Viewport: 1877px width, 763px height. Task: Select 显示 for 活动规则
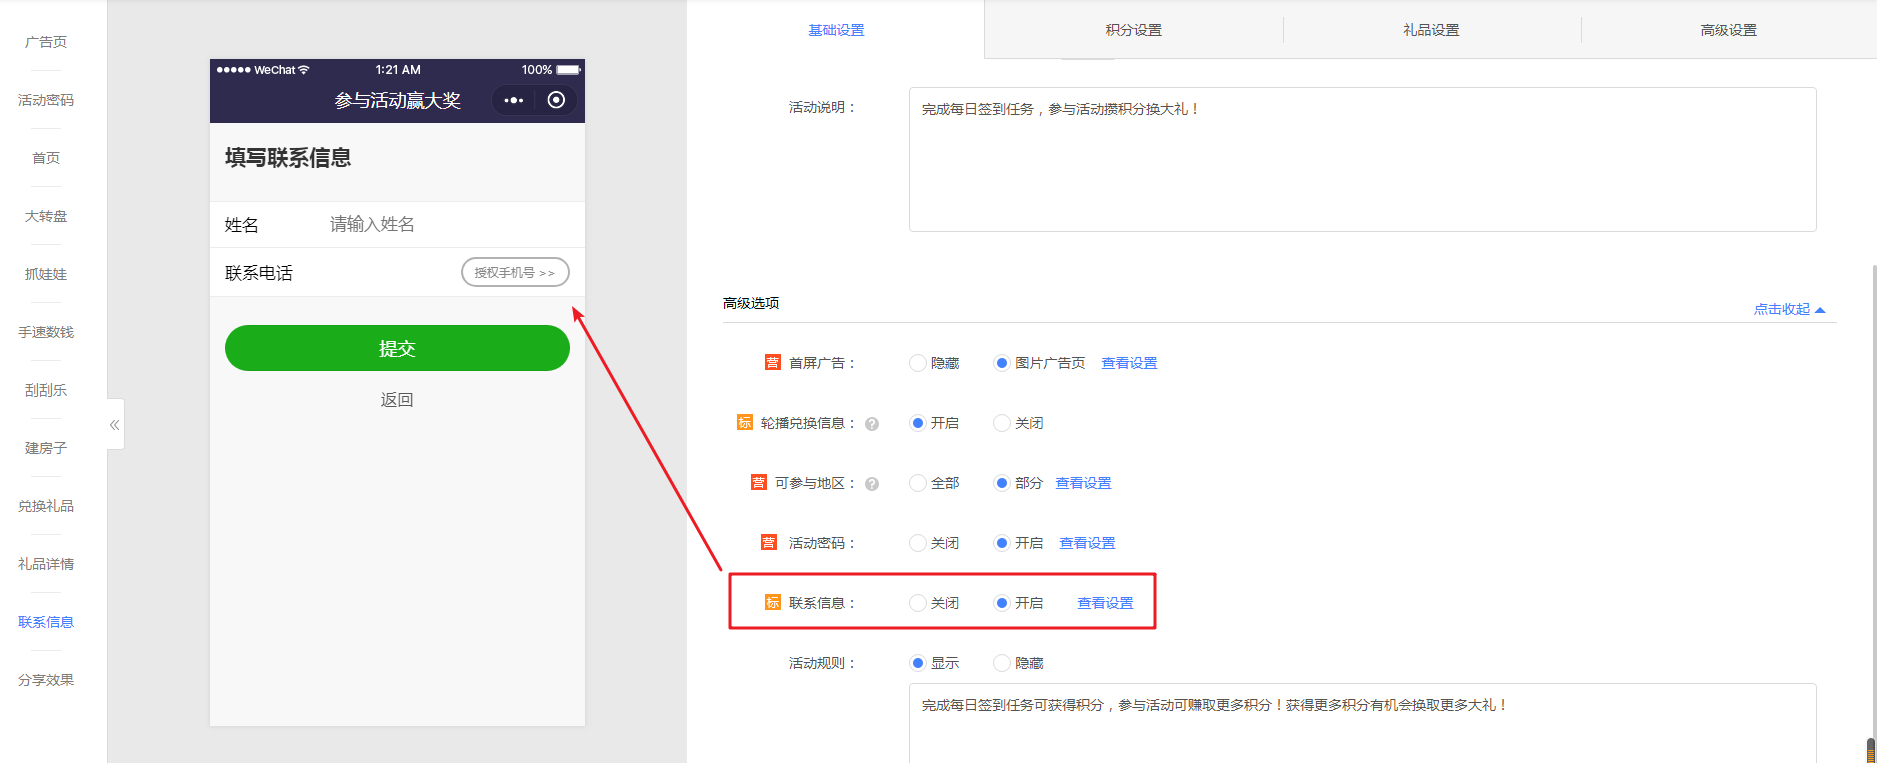coord(917,663)
